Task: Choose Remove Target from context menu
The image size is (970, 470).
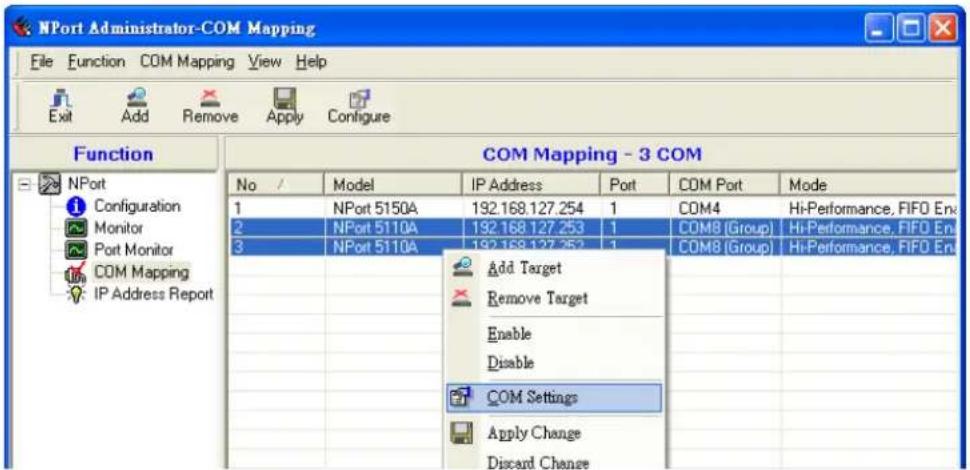Action: pyautogui.click(x=556, y=299)
